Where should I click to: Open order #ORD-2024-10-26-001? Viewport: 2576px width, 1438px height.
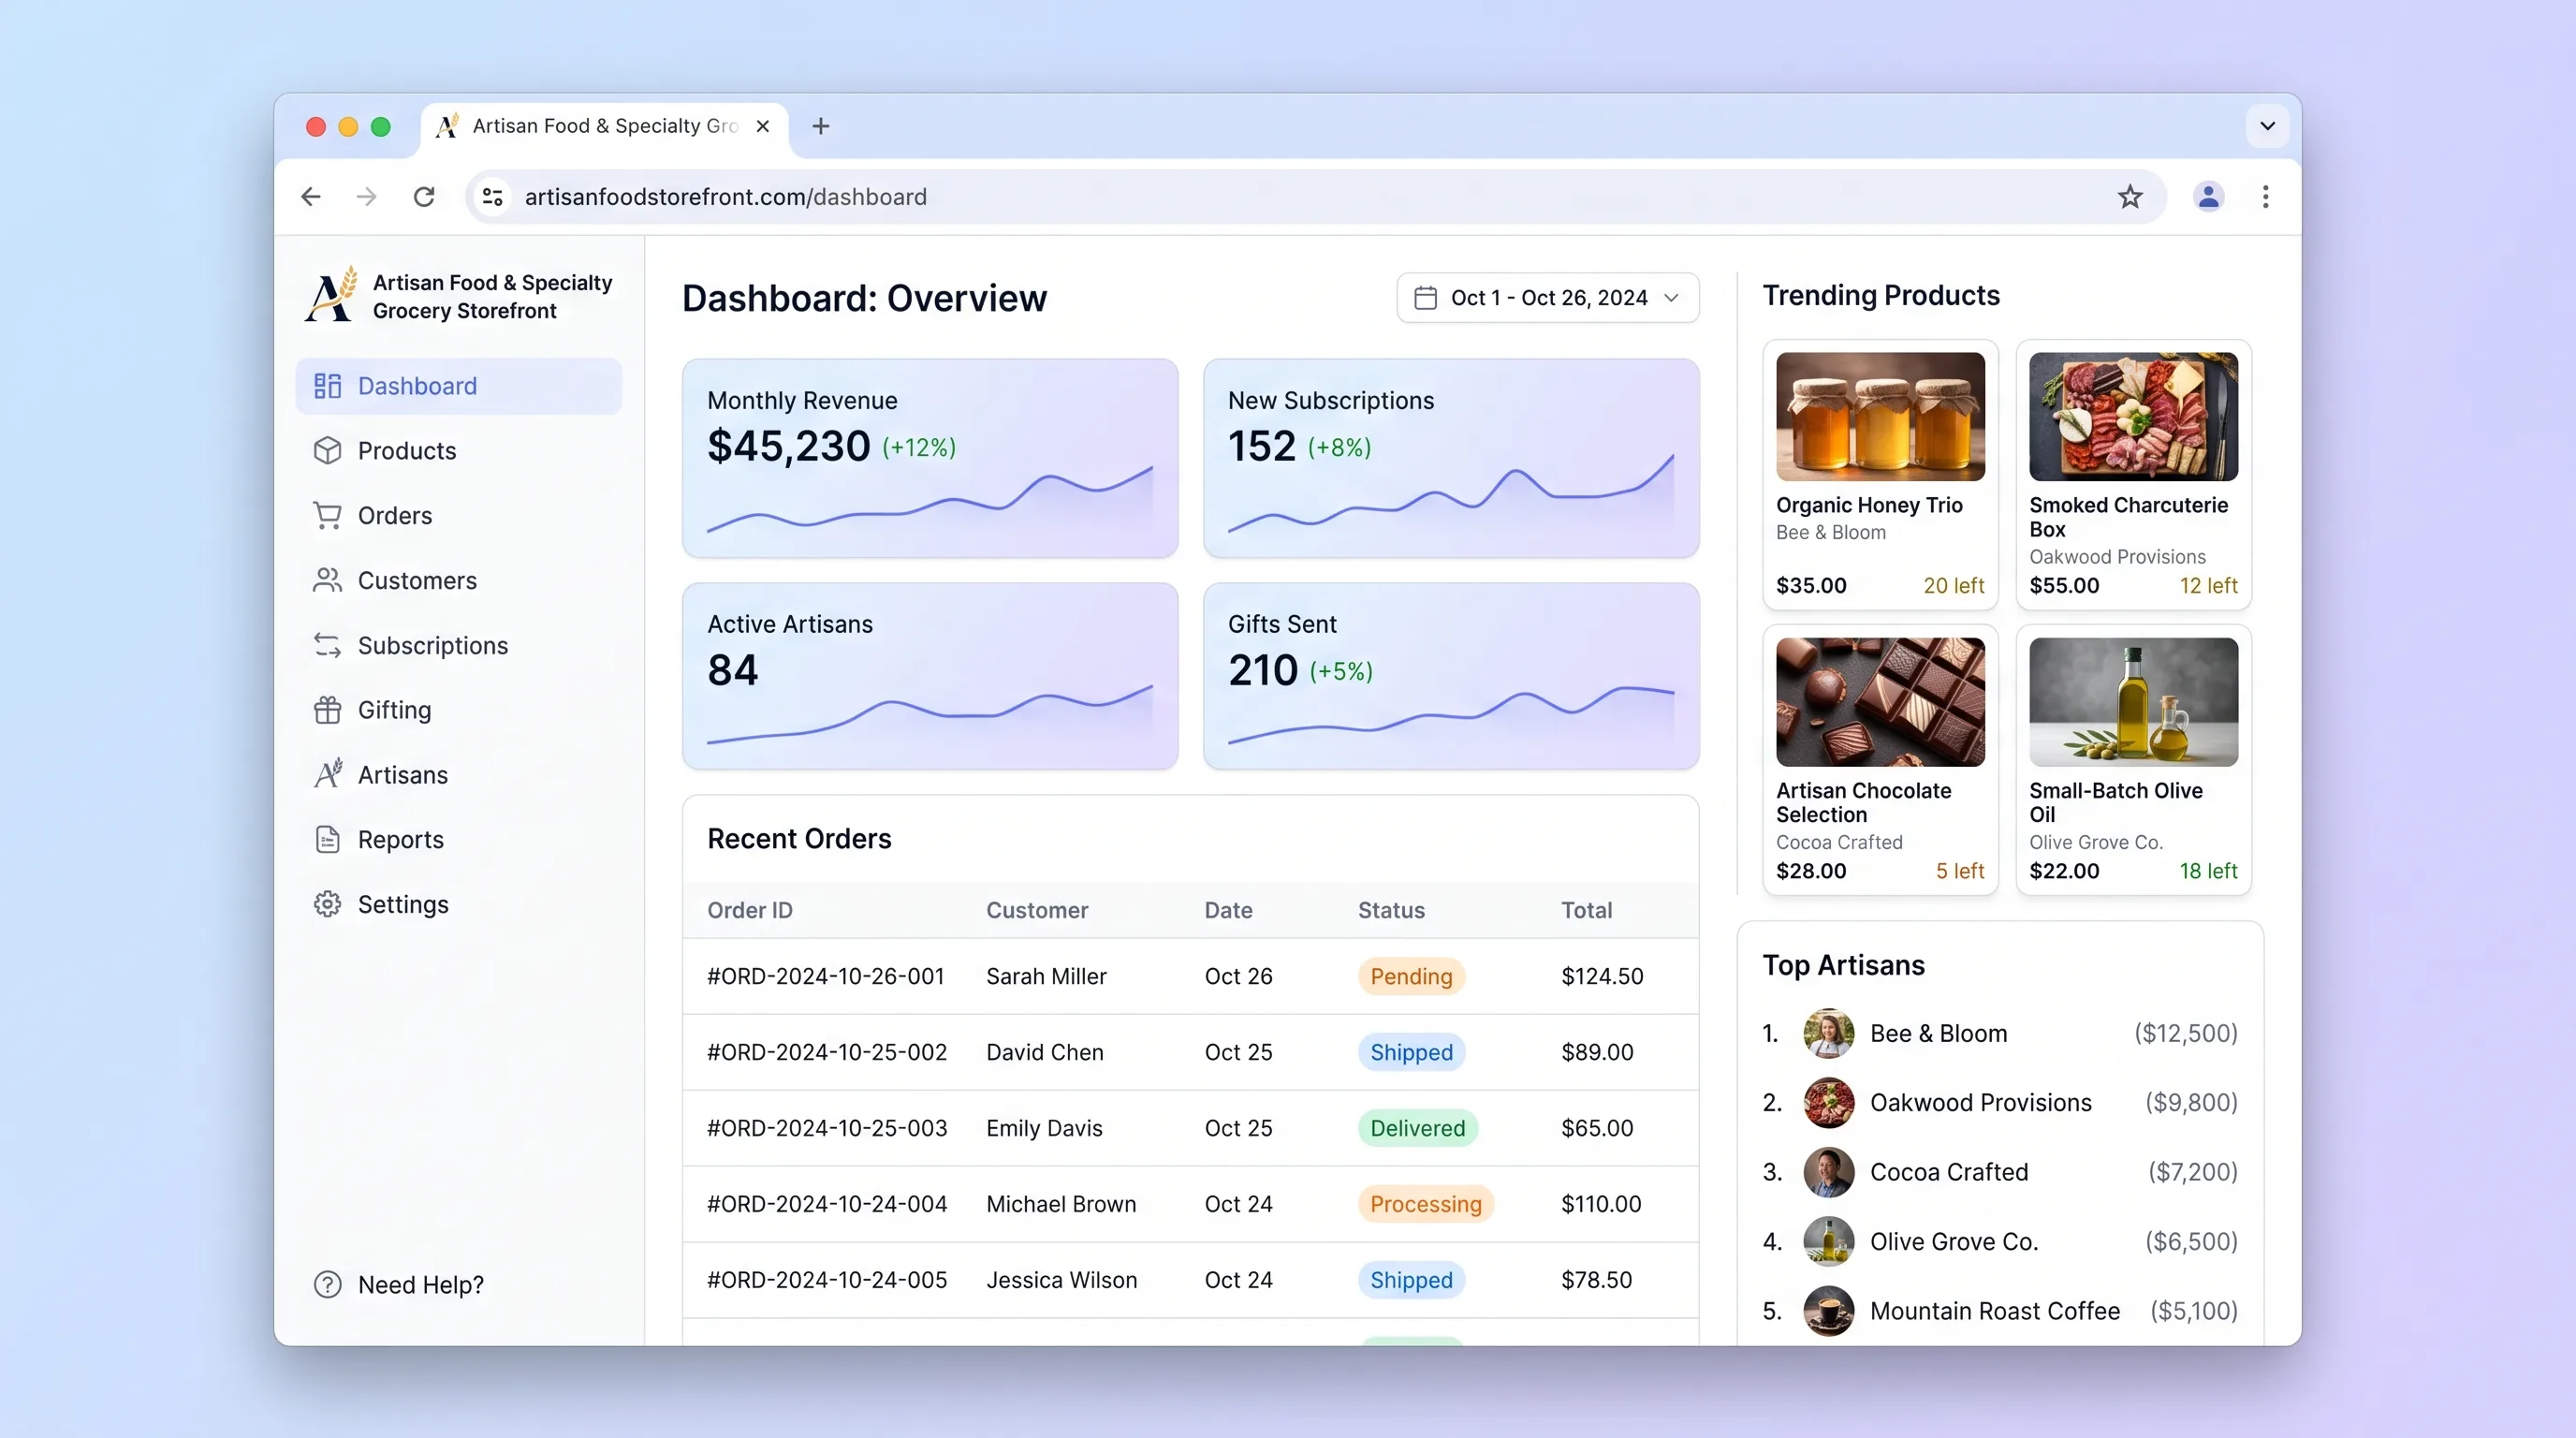[x=825, y=976]
